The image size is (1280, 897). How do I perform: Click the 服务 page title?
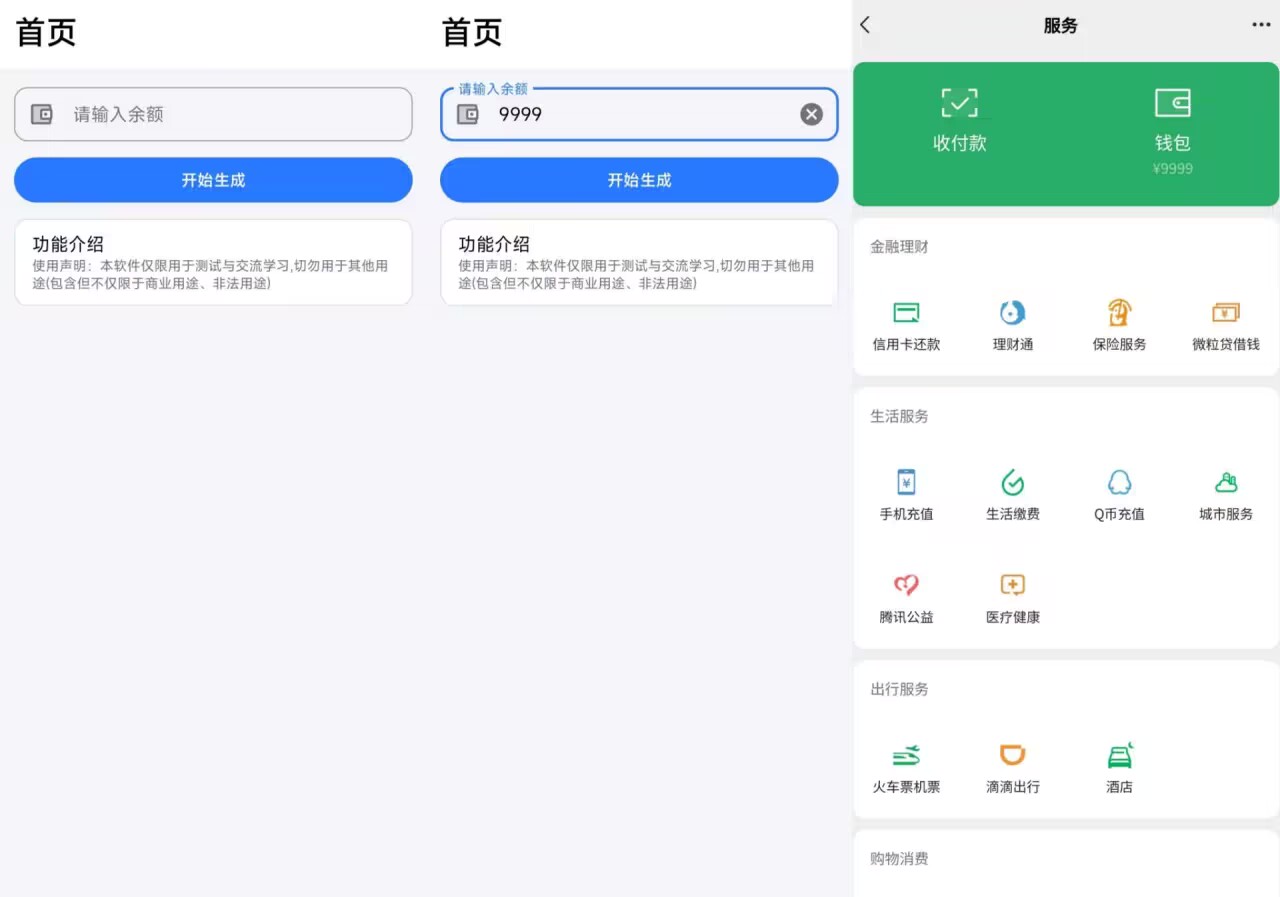coord(1060,26)
